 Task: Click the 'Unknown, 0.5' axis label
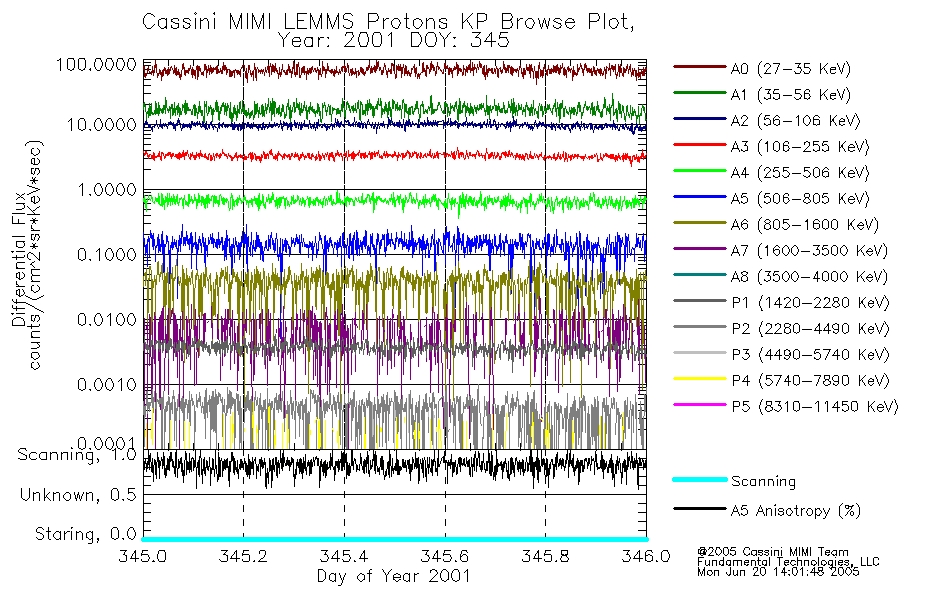(78, 495)
